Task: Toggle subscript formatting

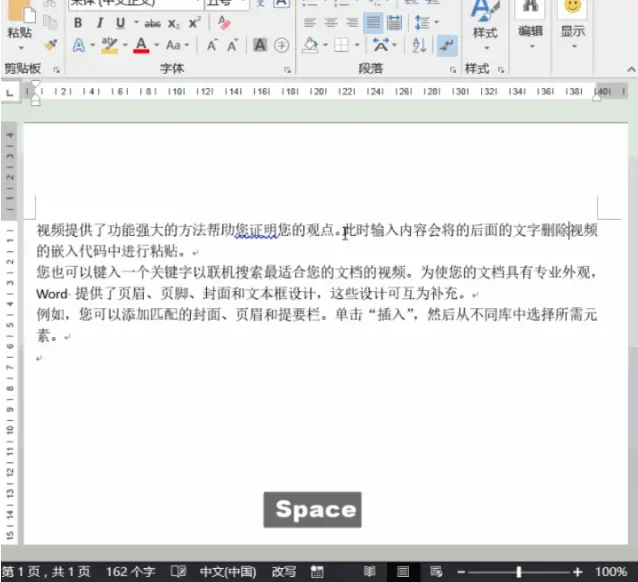Action: click(174, 24)
